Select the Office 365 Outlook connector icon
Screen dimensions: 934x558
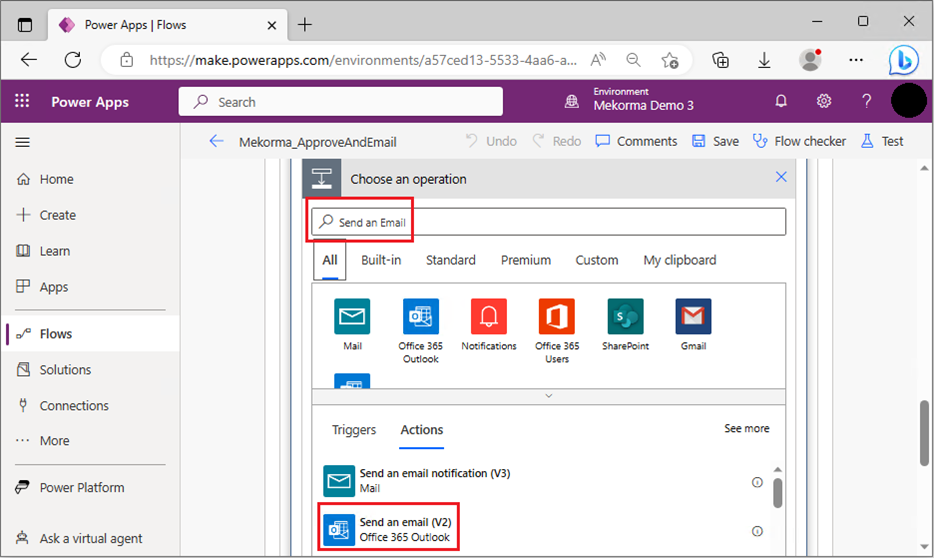(x=421, y=316)
